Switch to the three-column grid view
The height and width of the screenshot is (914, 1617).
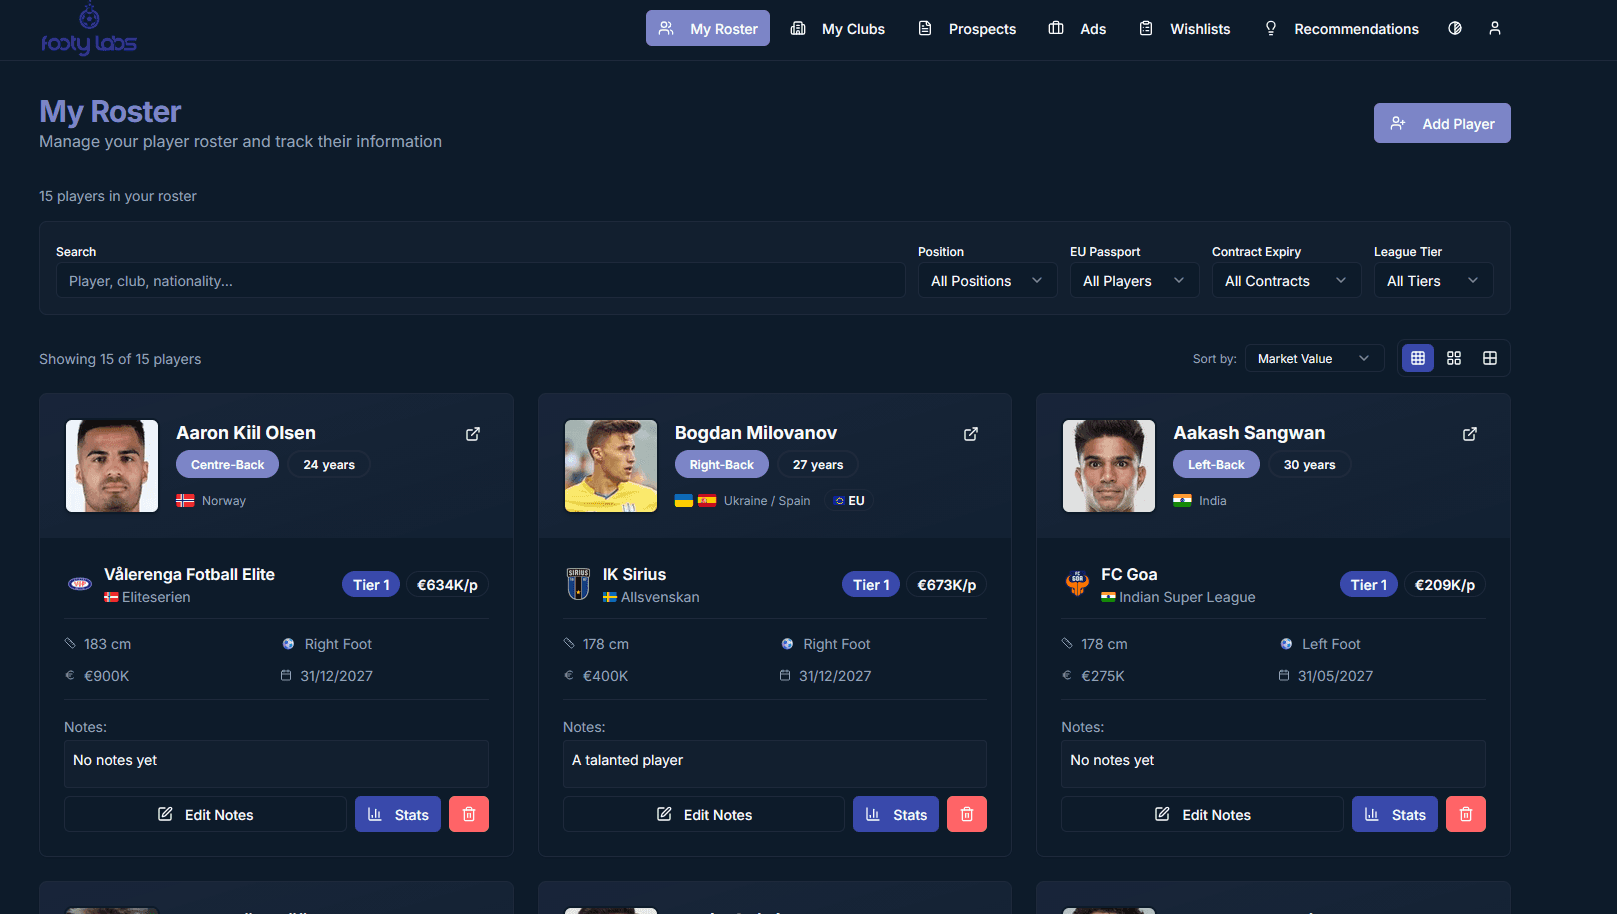pyautogui.click(x=1417, y=358)
